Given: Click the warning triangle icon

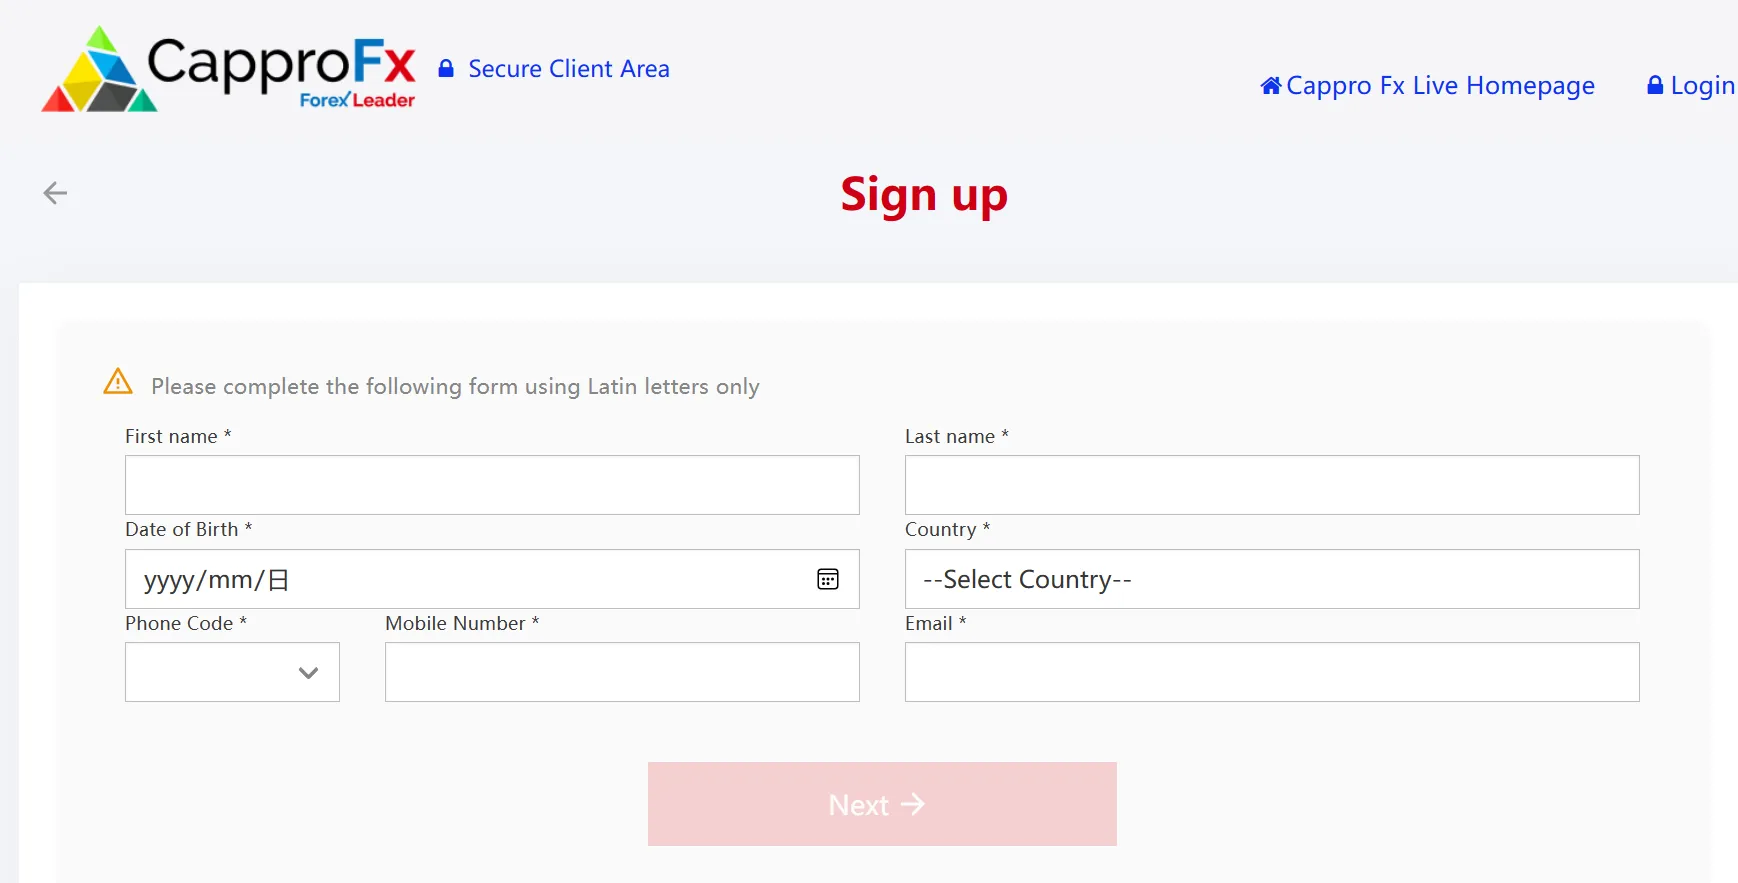Looking at the screenshot, I should pos(118,381).
